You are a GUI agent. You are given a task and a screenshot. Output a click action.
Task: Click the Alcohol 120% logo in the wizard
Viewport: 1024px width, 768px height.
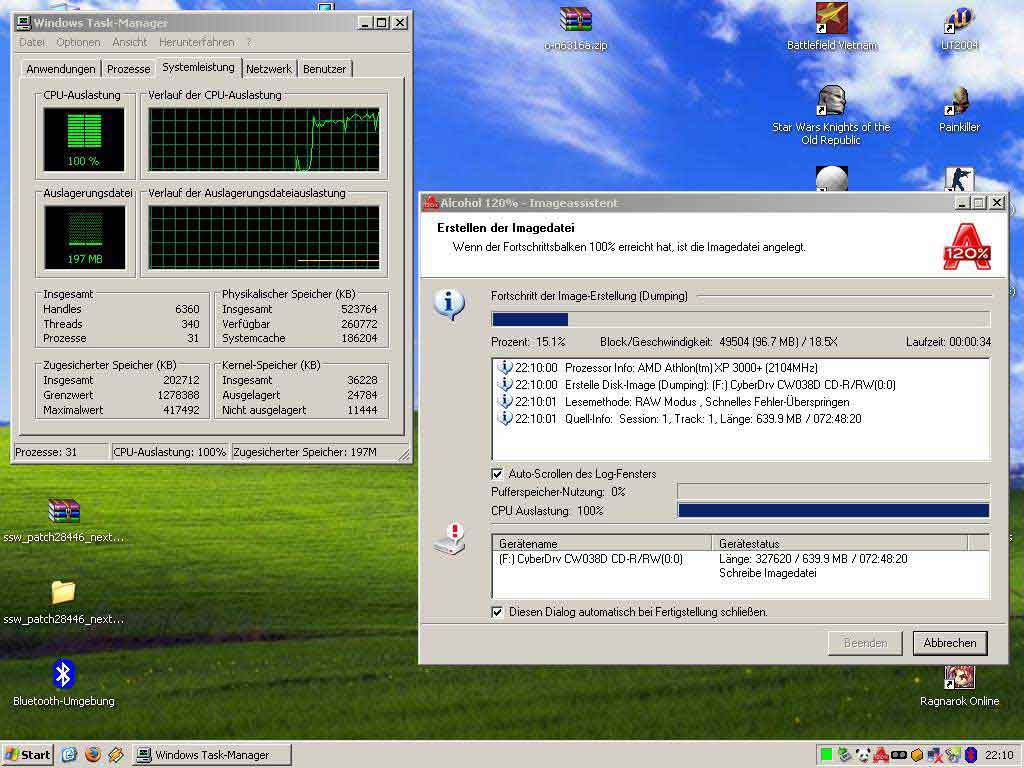[x=967, y=247]
